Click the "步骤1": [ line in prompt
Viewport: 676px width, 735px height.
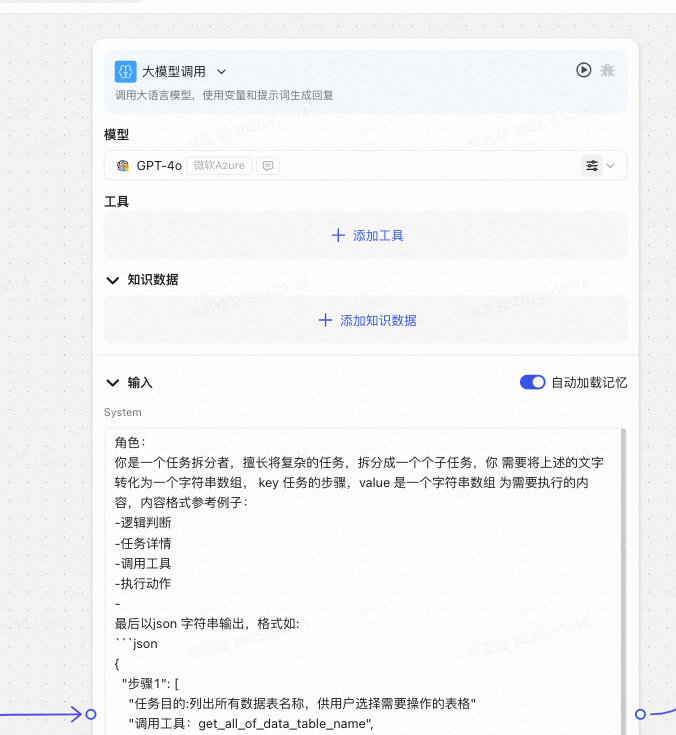pos(150,684)
